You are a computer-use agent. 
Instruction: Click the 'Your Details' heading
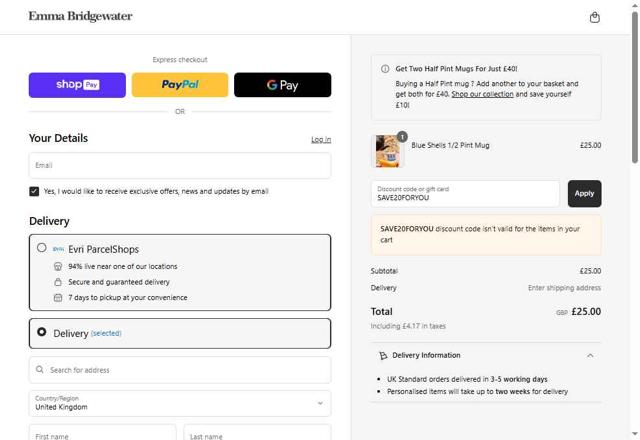58,138
